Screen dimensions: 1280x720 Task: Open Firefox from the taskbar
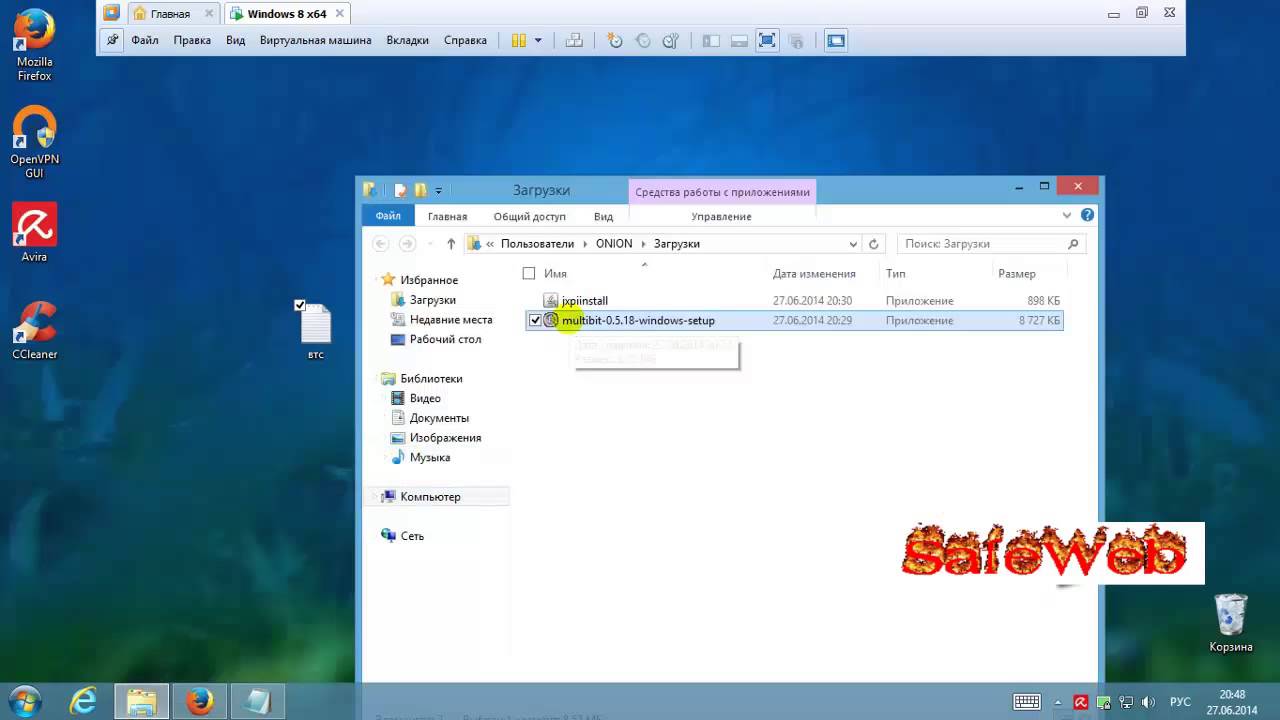(199, 701)
